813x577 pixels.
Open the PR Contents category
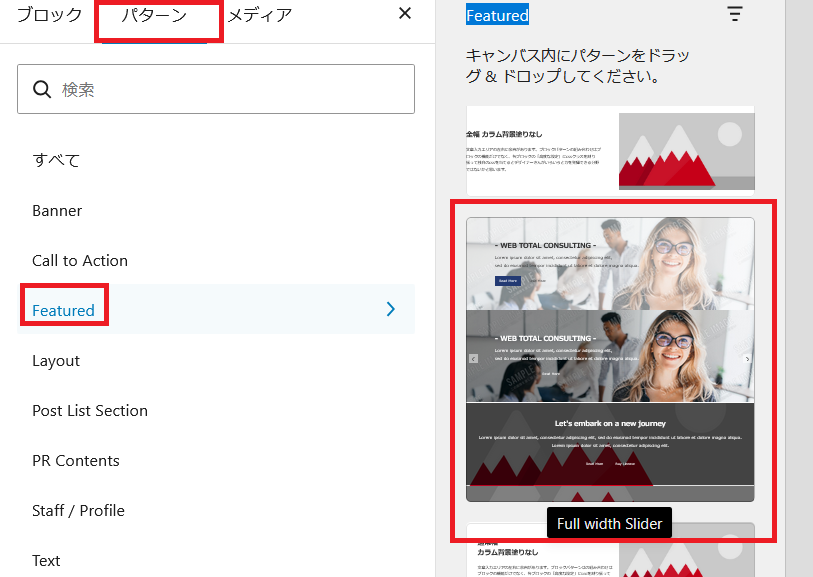(76, 461)
